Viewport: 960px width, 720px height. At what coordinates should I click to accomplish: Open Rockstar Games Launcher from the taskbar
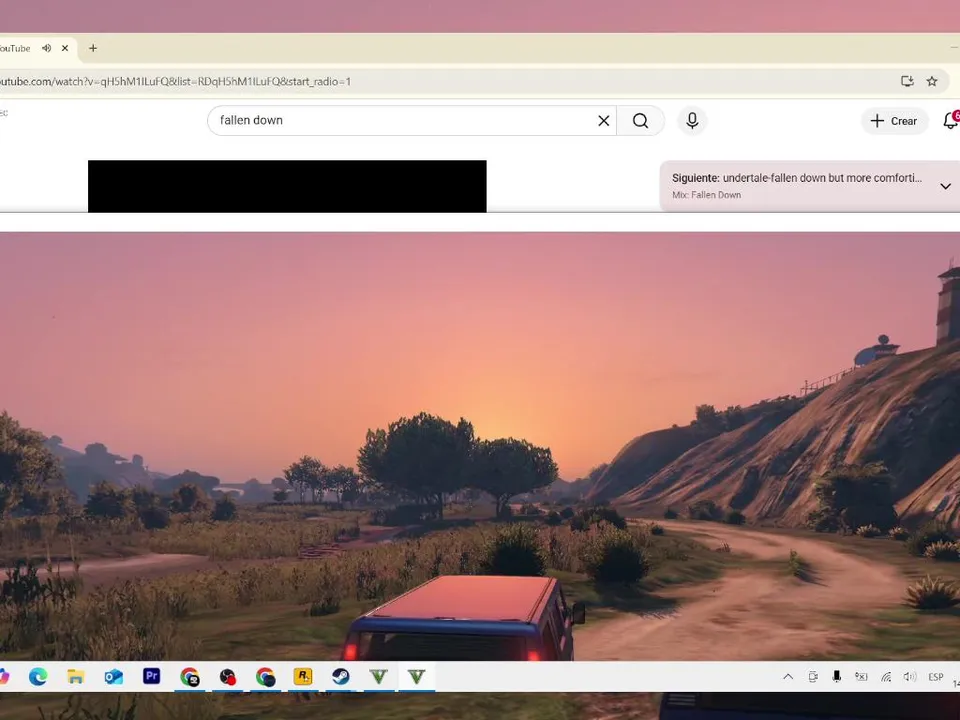303,677
